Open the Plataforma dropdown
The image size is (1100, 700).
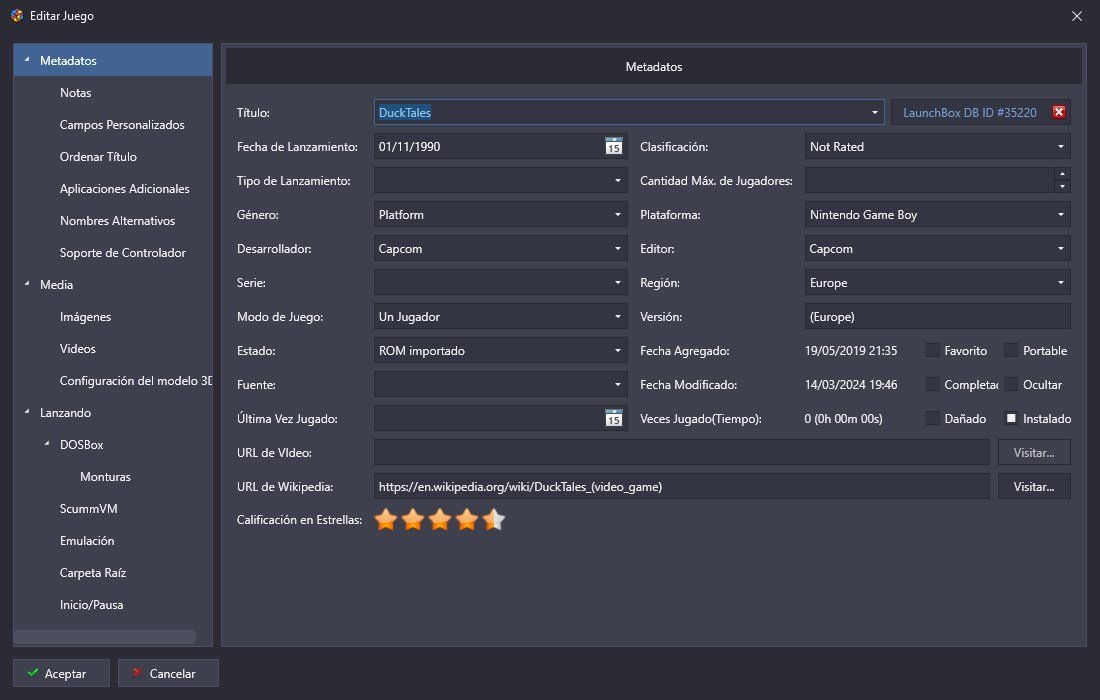1061,215
